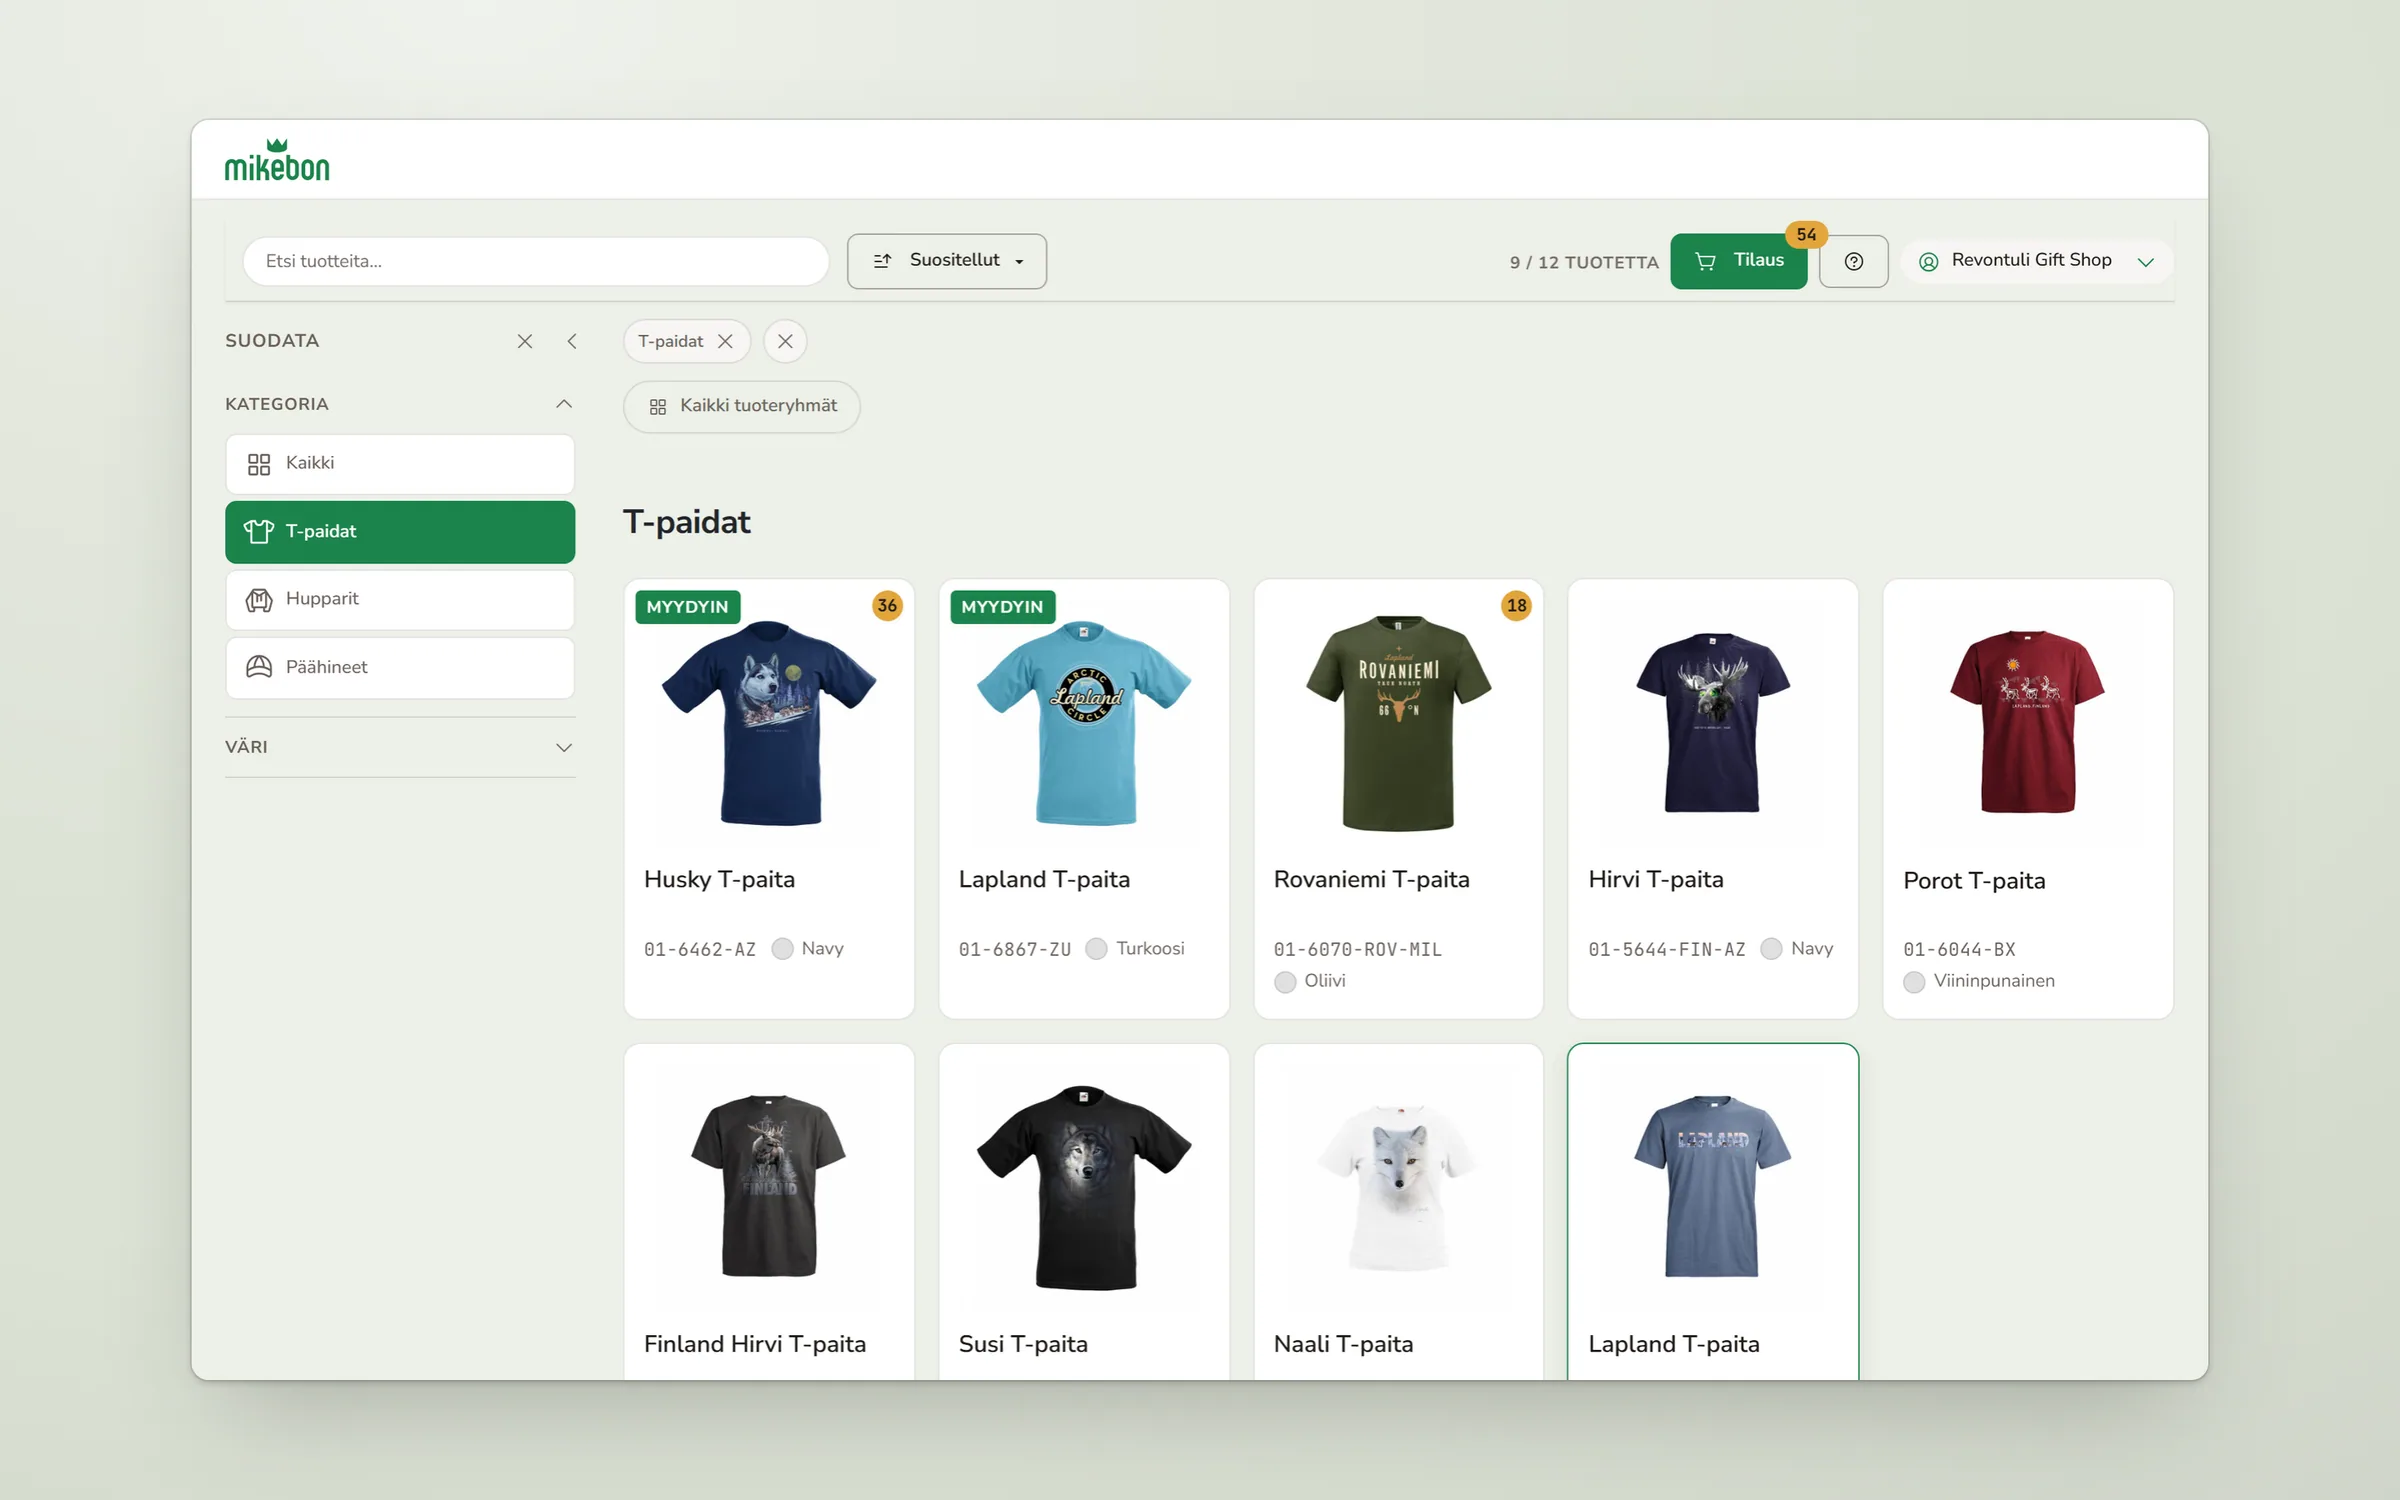This screenshot has width=2400, height=1500.
Task: Open the Revontuli Gift Shop account dropdown
Action: pyautogui.click(x=2036, y=261)
